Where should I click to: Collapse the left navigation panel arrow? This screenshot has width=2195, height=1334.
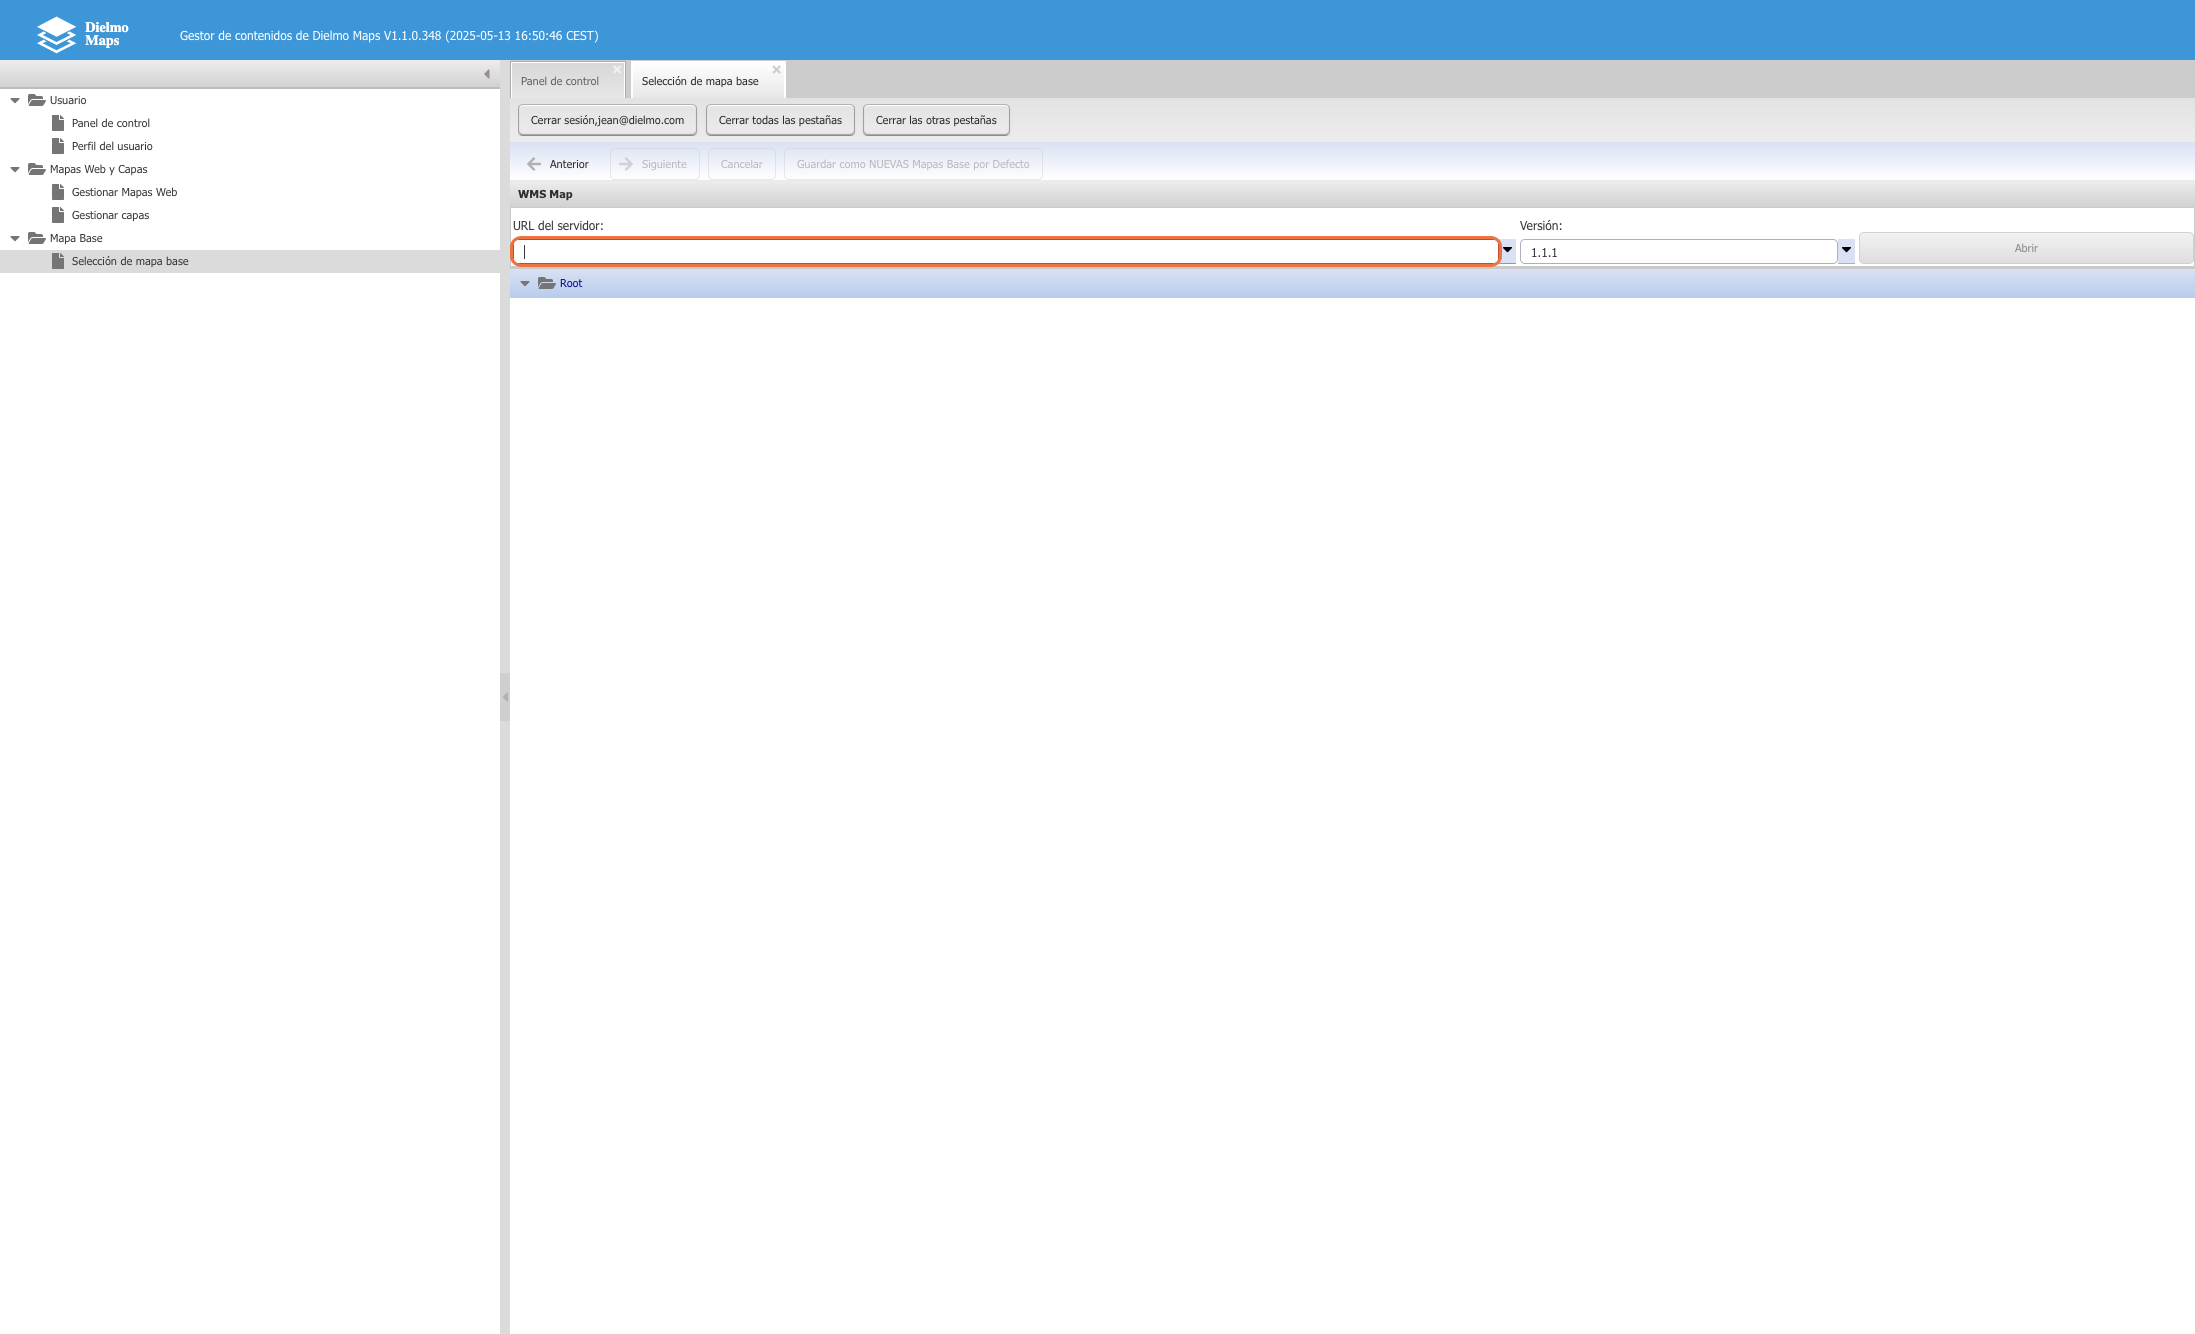[x=487, y=74]
